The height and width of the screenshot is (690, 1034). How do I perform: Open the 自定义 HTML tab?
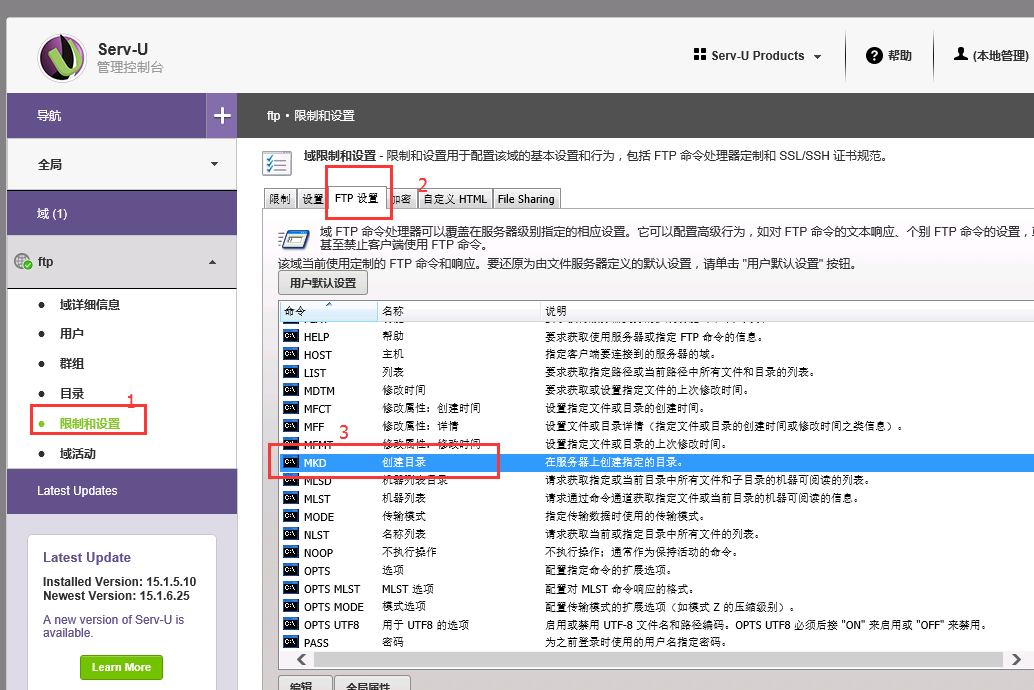pyautogui.click(x=455, y=199)
